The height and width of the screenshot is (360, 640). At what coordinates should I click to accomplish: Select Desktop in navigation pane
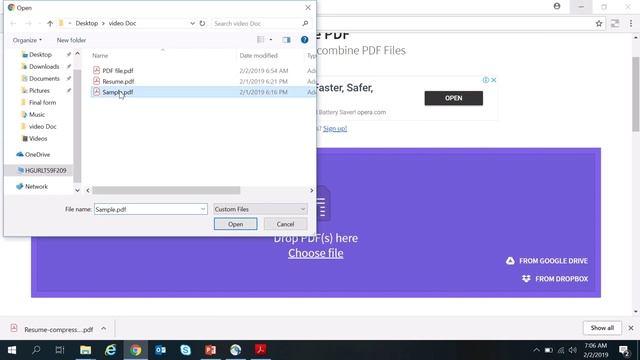[40, 54]
